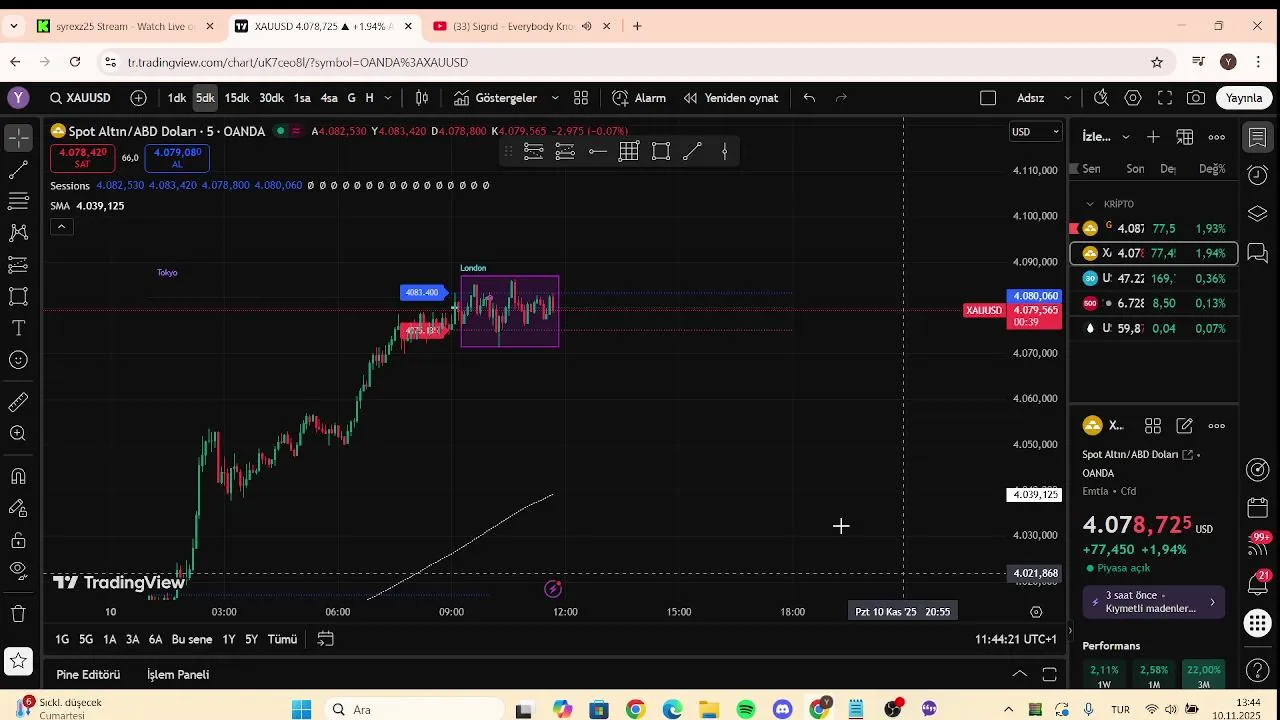This screenshot has width=1280, height=720.
Task: Toggle stay in drawing mode
Action: pyautogui.click(x=18, y=508)
